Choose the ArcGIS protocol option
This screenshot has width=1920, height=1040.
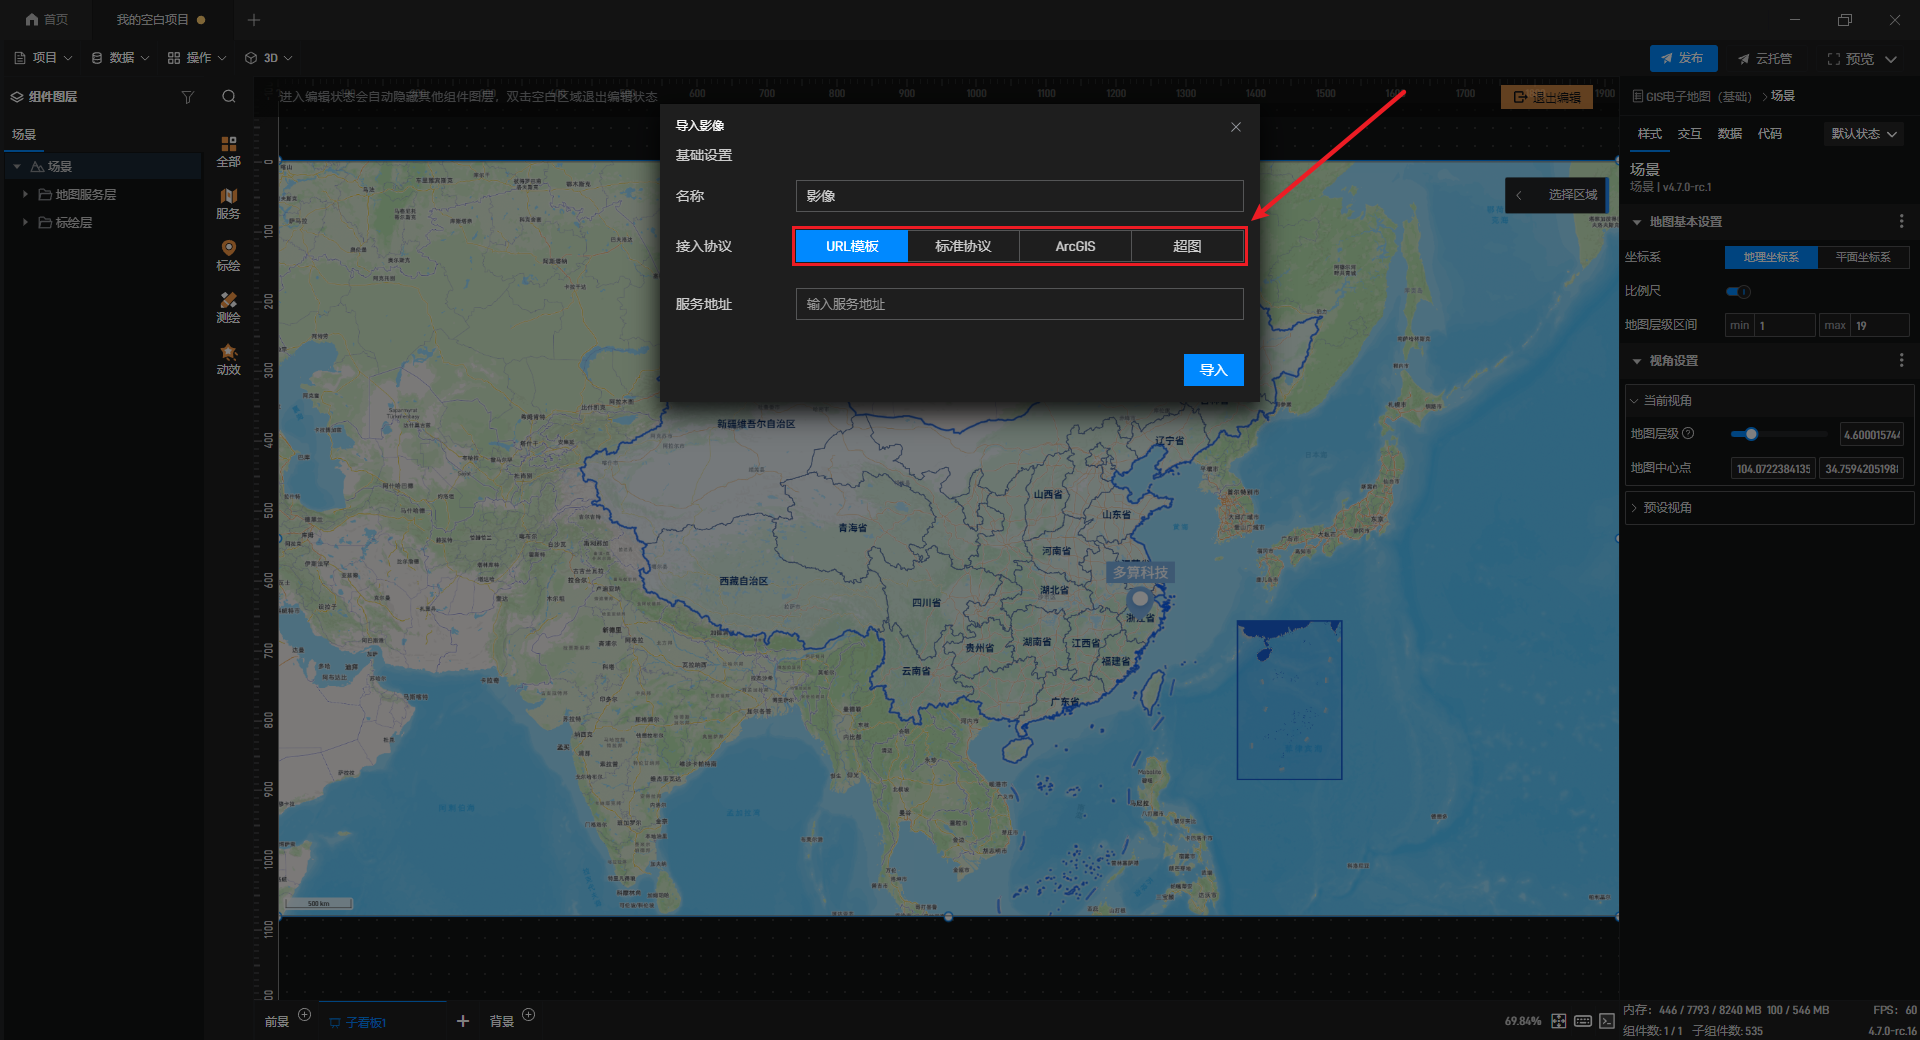(x=1075, y=246)
